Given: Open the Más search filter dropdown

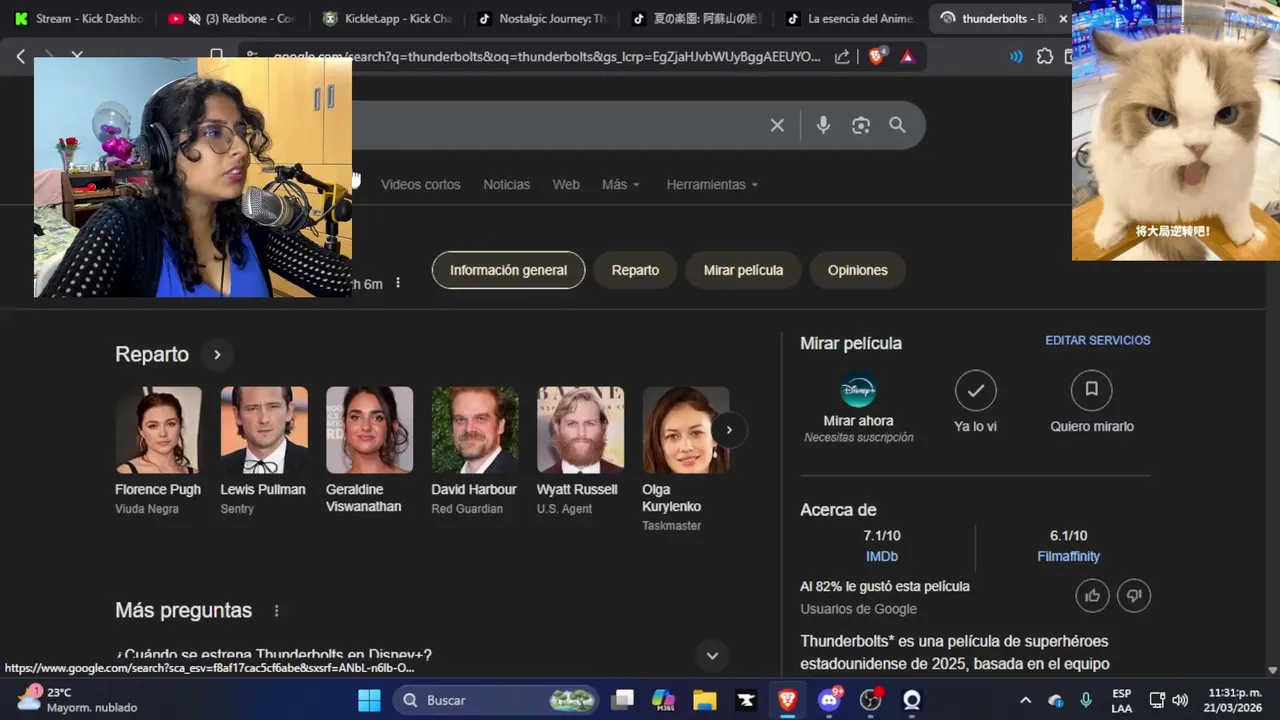Looking at the screenshot, I should click(x=621, y=185).
